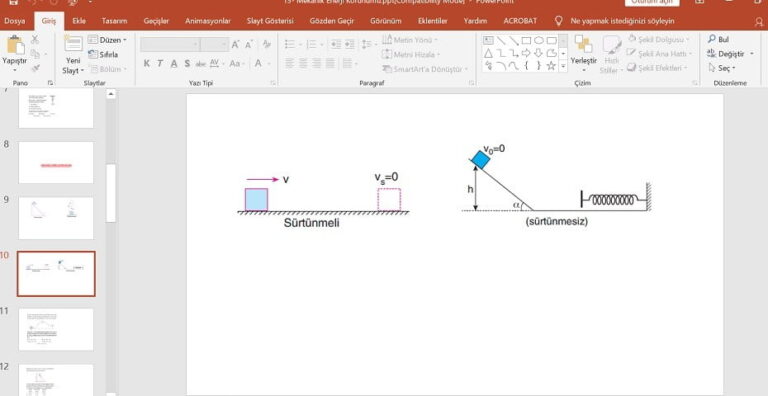Open the Yazı Tipi dialog launcher
768x396 pixels.
coord(273,83)
